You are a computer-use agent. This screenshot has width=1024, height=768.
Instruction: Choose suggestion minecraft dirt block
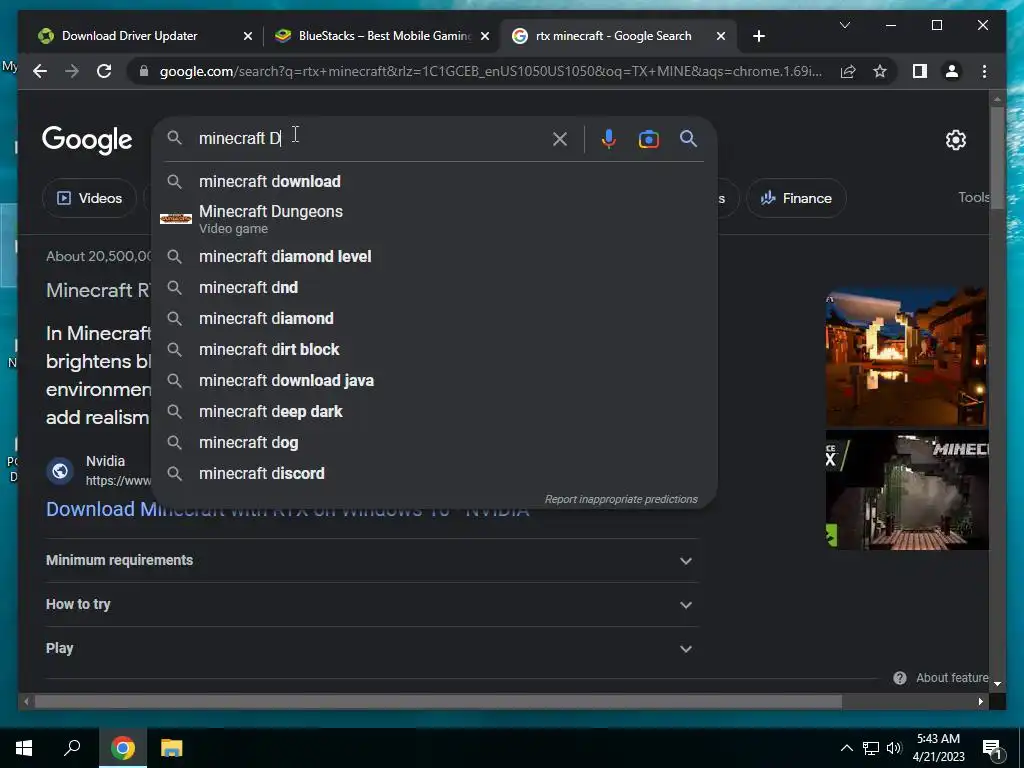[x=434, y=349]
